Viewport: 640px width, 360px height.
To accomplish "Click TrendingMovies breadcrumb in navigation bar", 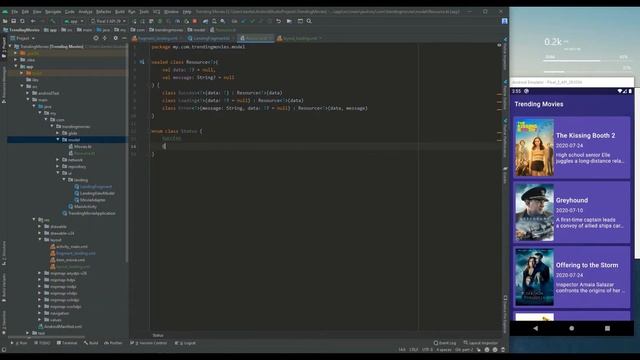I will coord(21,30).
